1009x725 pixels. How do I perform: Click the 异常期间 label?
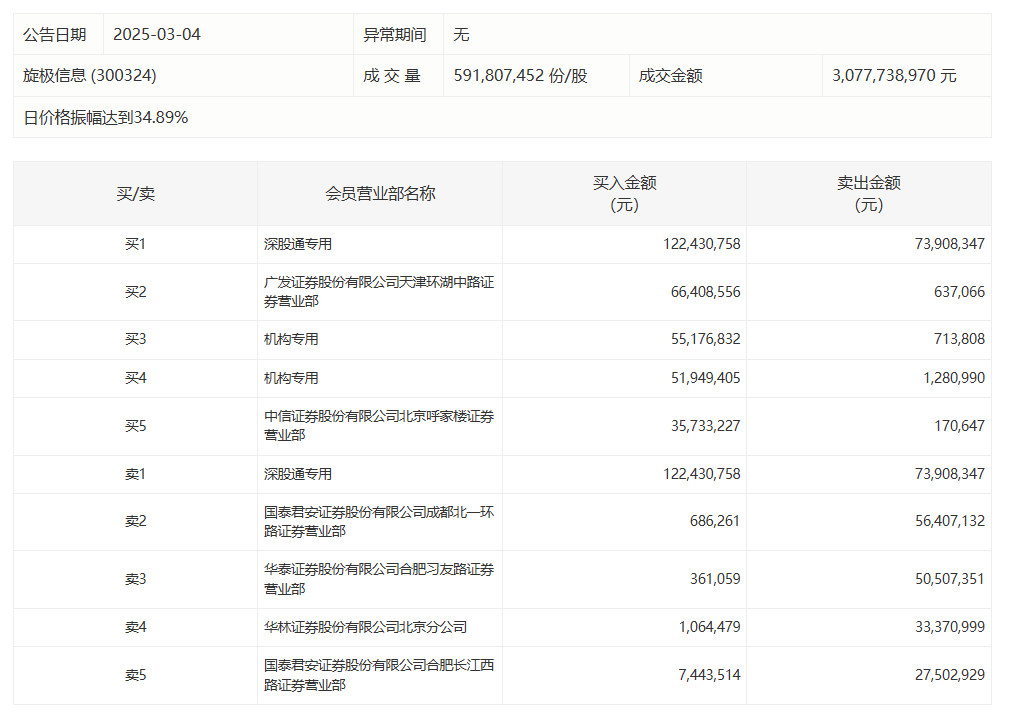(x=395, y=34)
